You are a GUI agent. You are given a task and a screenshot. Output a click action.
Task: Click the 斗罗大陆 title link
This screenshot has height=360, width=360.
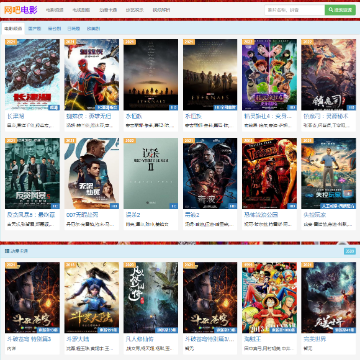(76, 339)
